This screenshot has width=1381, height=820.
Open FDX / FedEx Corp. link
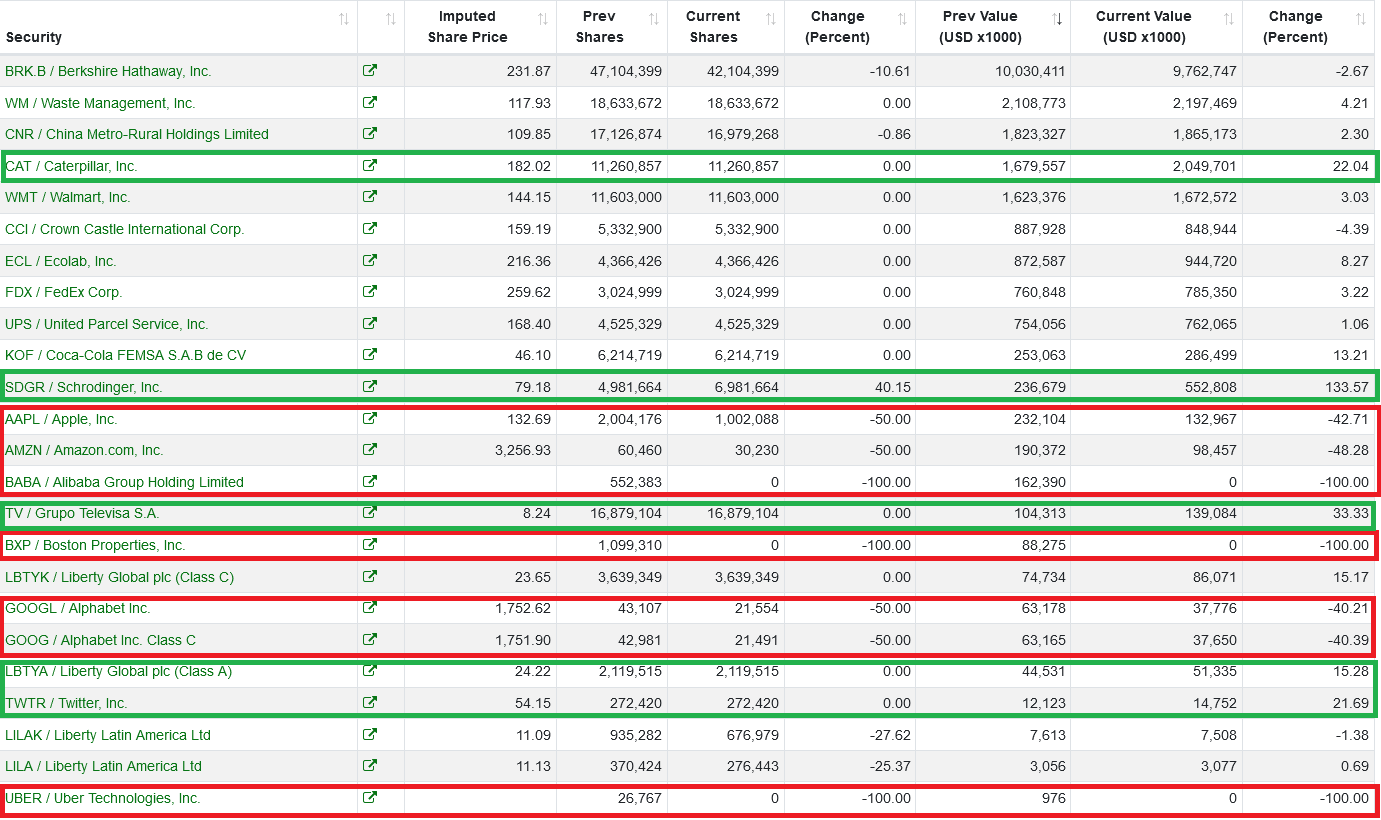pyautogui.click(x=64, y=292)
